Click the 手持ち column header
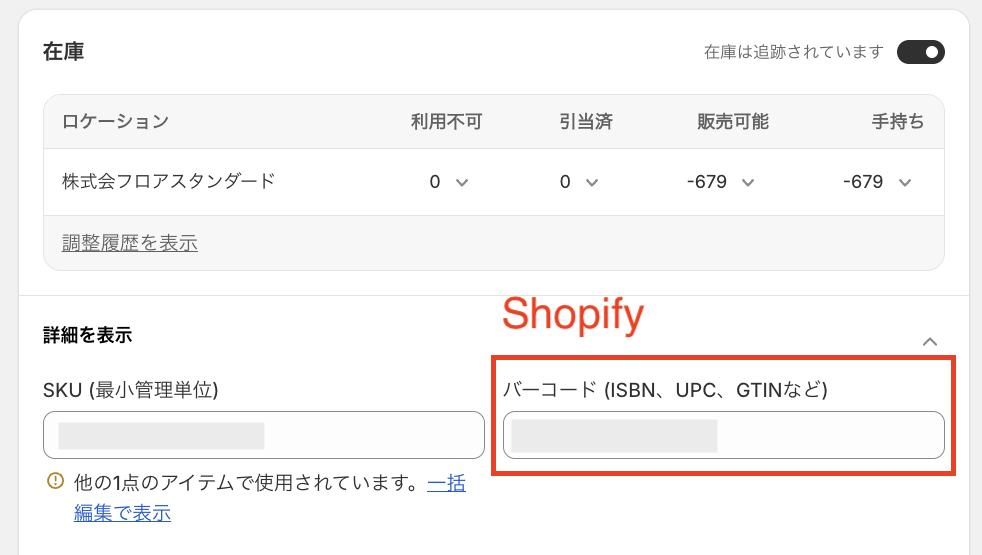The height and width of the screenshot is (555, 982). 897,122
